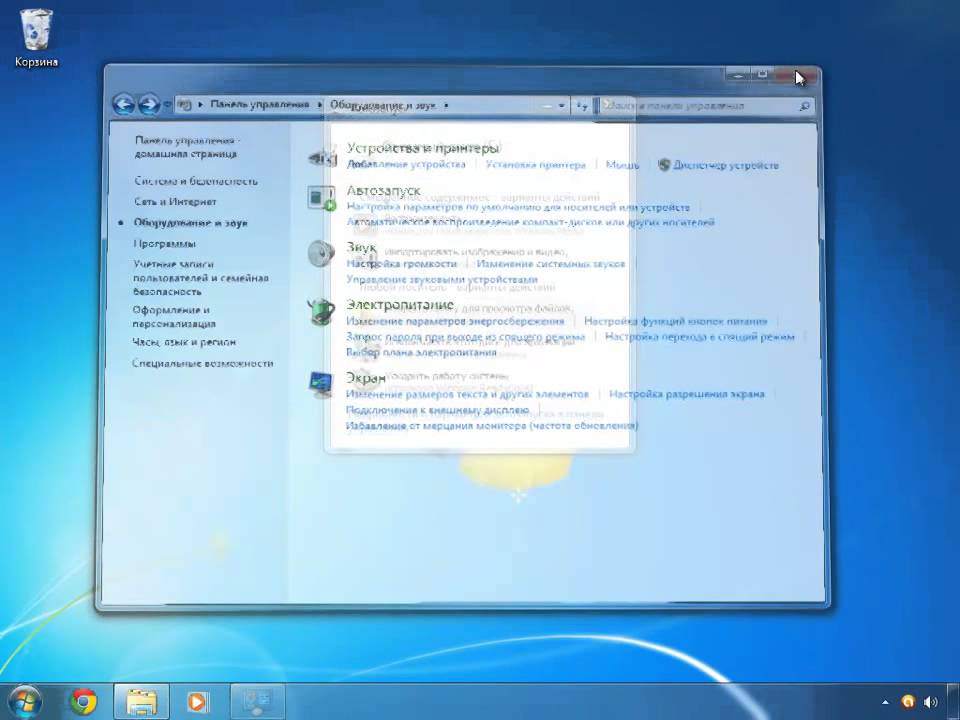Image resolution: width=960 pixels, height=720 pixels.
Task: Click the orange tray notification icon
Action: click(x=908, y=702)
